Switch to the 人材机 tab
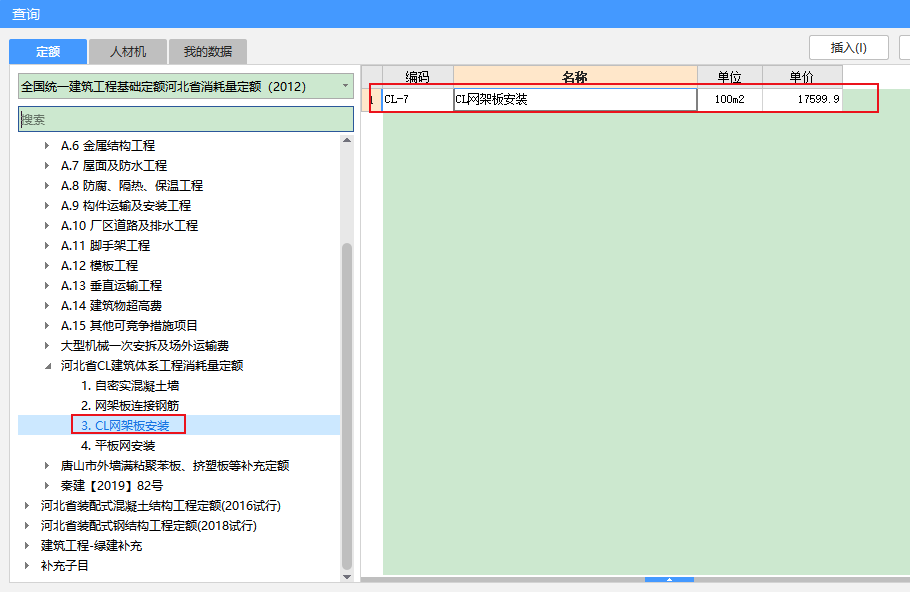 pos(127,51)
